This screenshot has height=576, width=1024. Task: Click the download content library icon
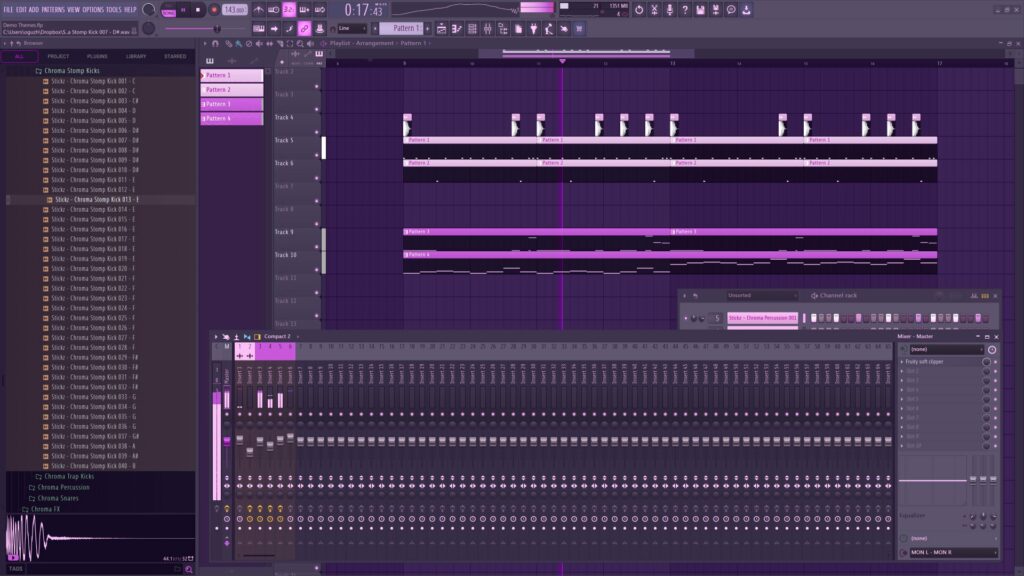tap(746, 10)
